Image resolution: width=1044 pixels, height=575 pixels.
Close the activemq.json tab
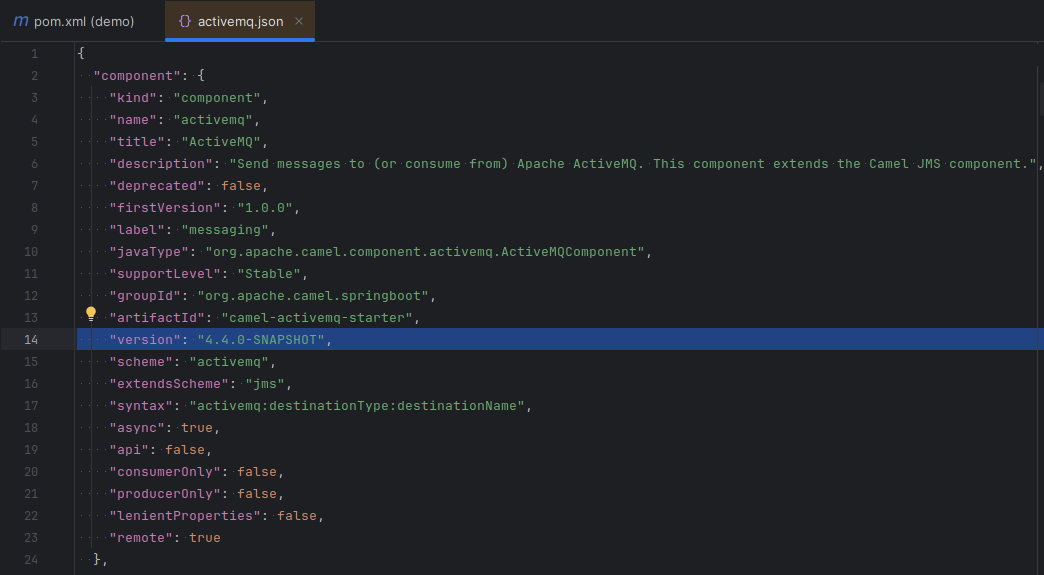pyautogui.click(x=299, y=21)
